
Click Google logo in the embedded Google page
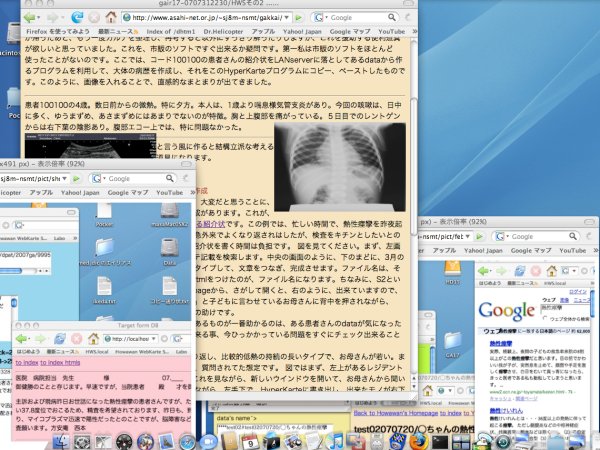(x=506, y=310)
